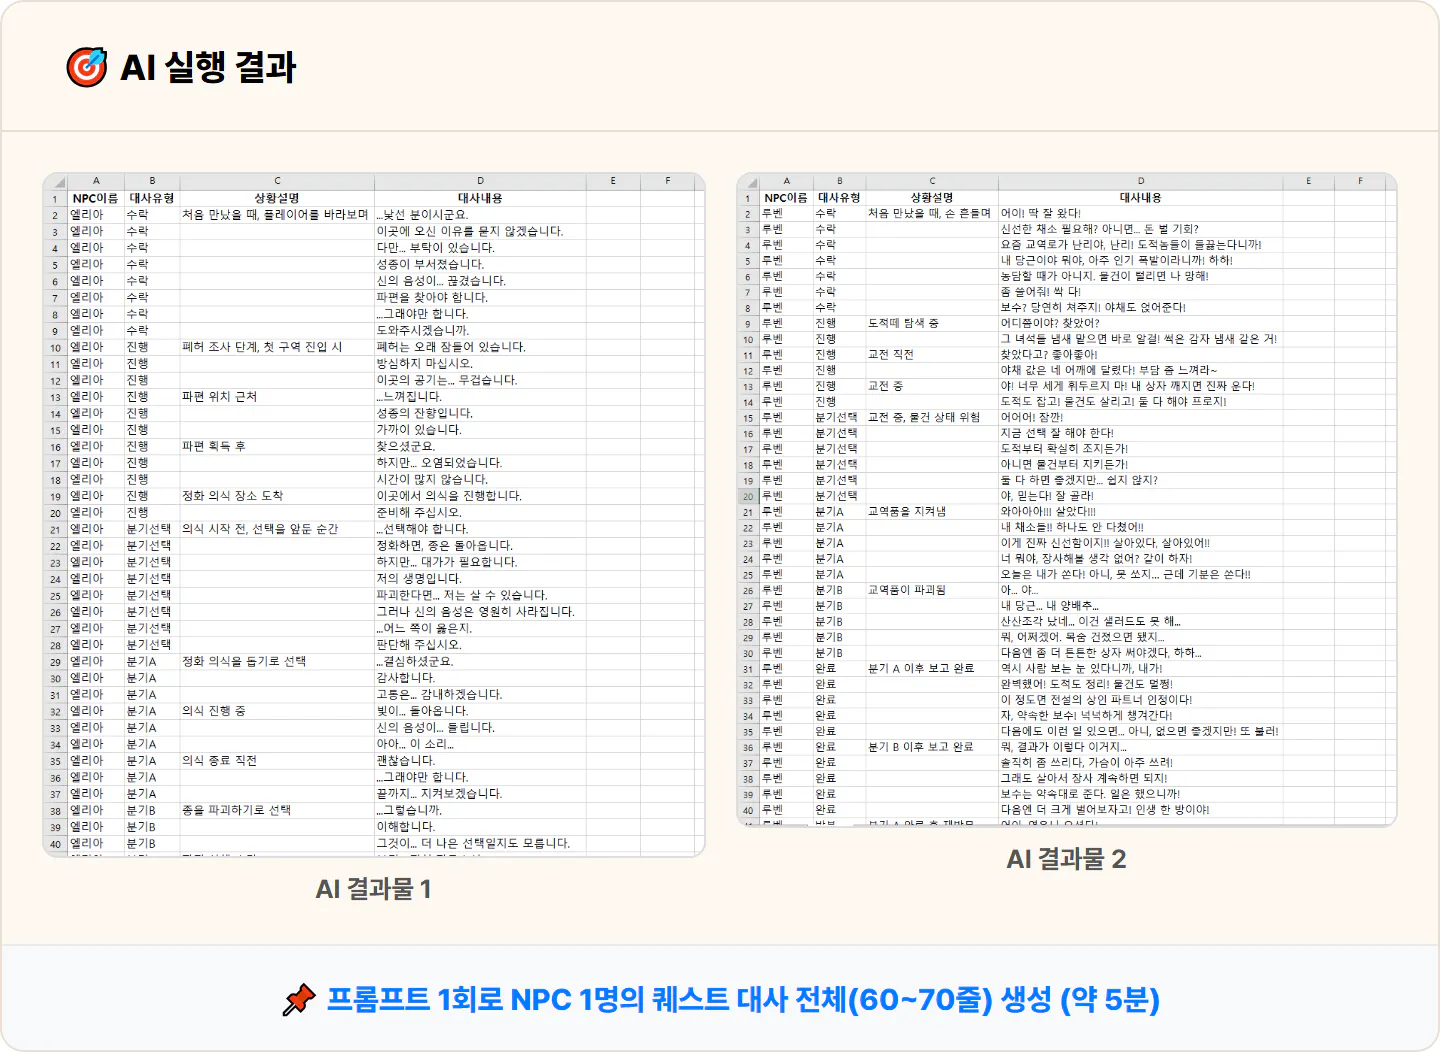Click the '도적떼 탐색 중' cell

(932, 323)
